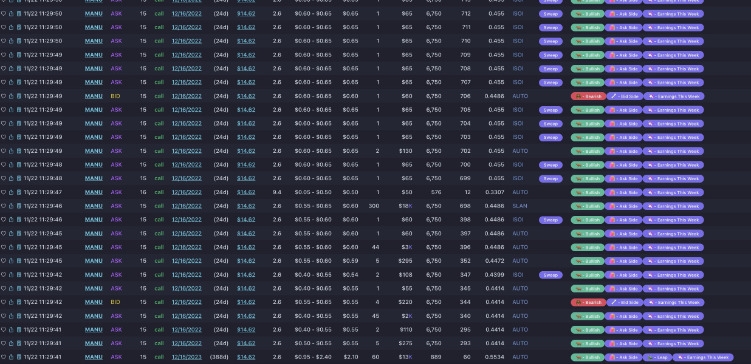Copy the 300-size SLAN trade at 11:29:46
This screenshot has width=751, height=364.
[x=19, y=206]
